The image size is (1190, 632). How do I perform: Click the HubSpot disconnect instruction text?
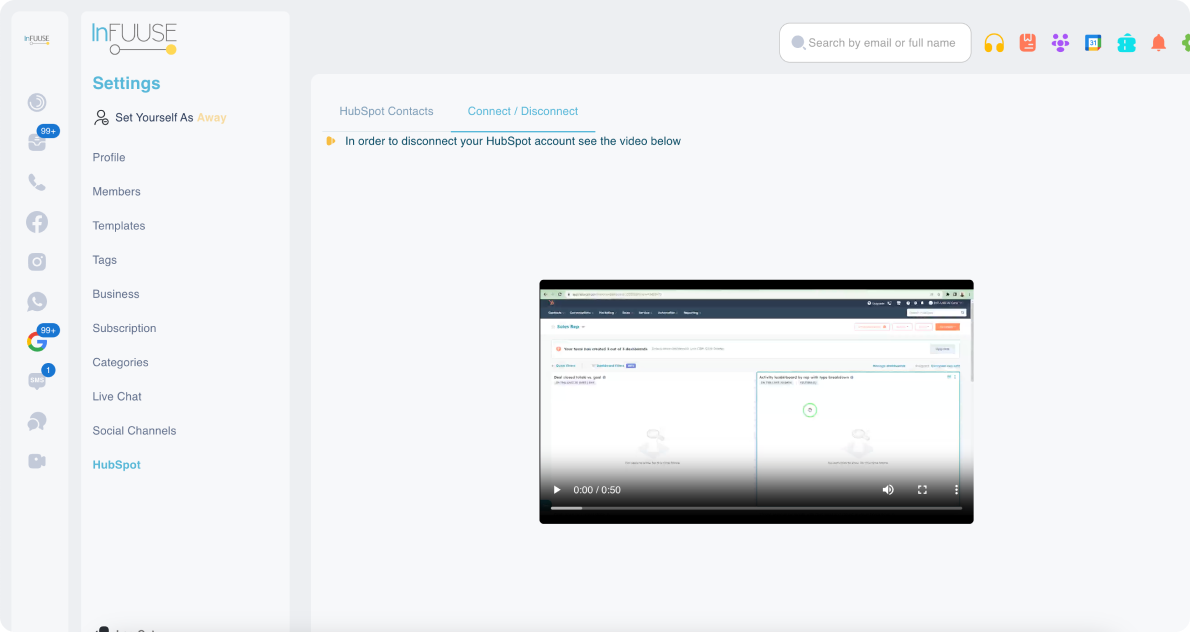(513, 141)
